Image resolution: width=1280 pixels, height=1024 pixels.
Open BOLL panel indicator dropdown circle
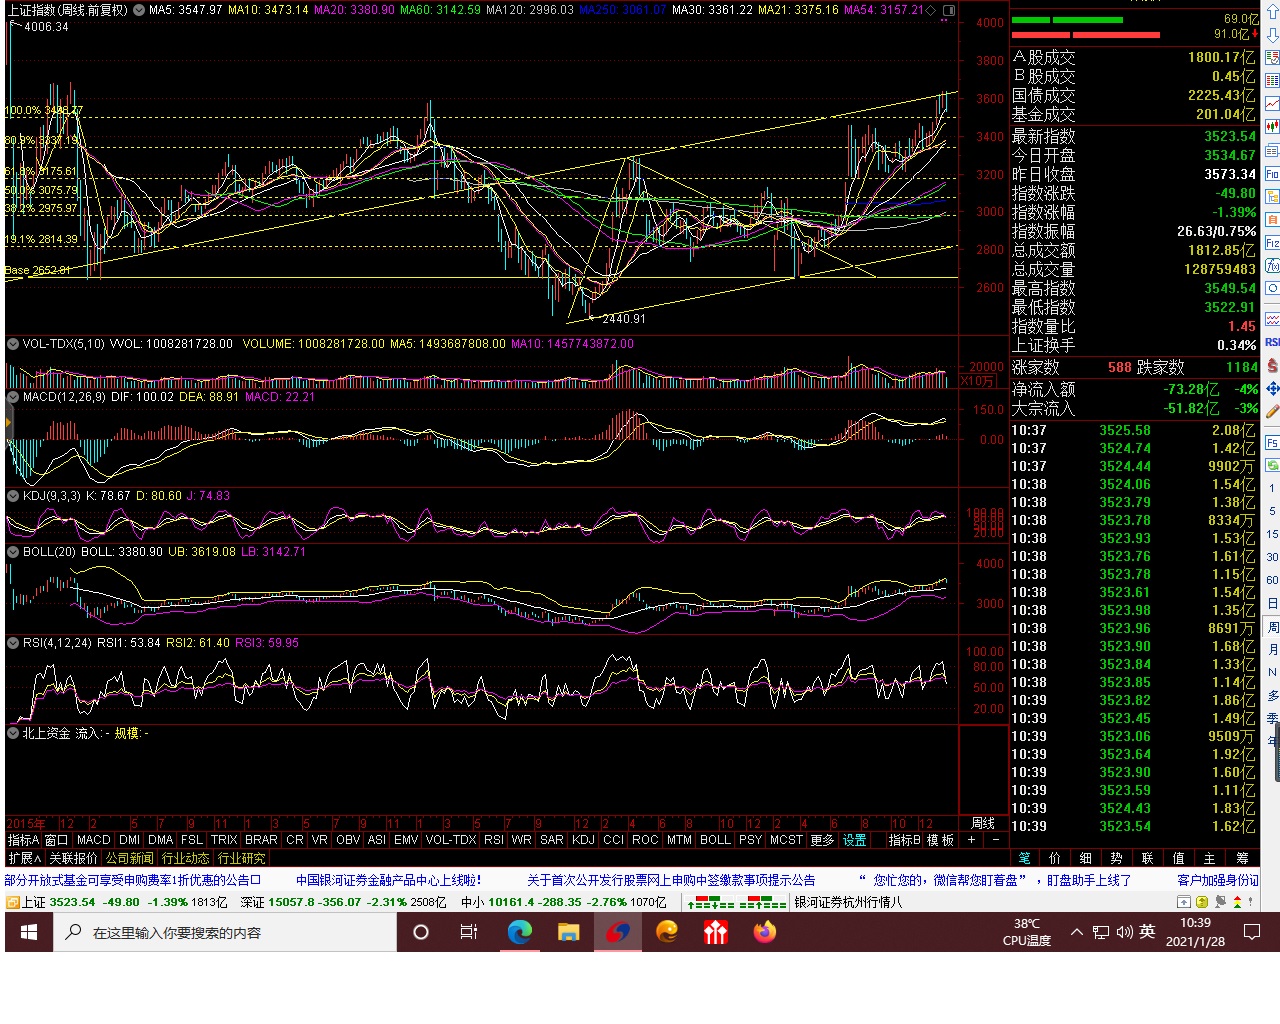click(x=13, y=551)
